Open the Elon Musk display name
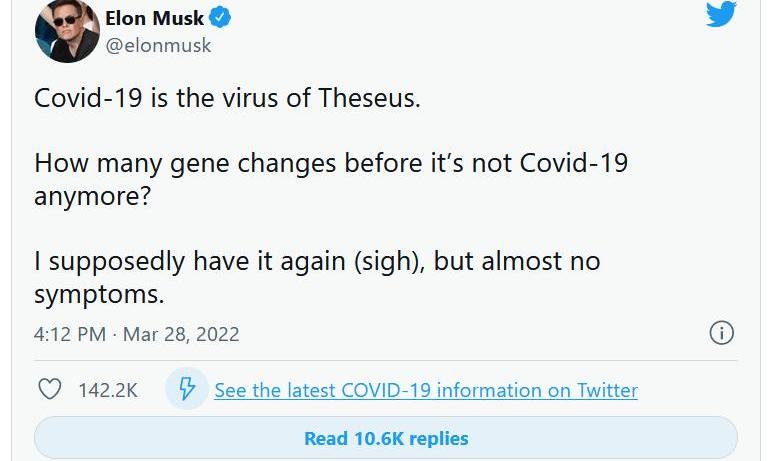This screenshot has height=461, width=772. tap(155, 18)
